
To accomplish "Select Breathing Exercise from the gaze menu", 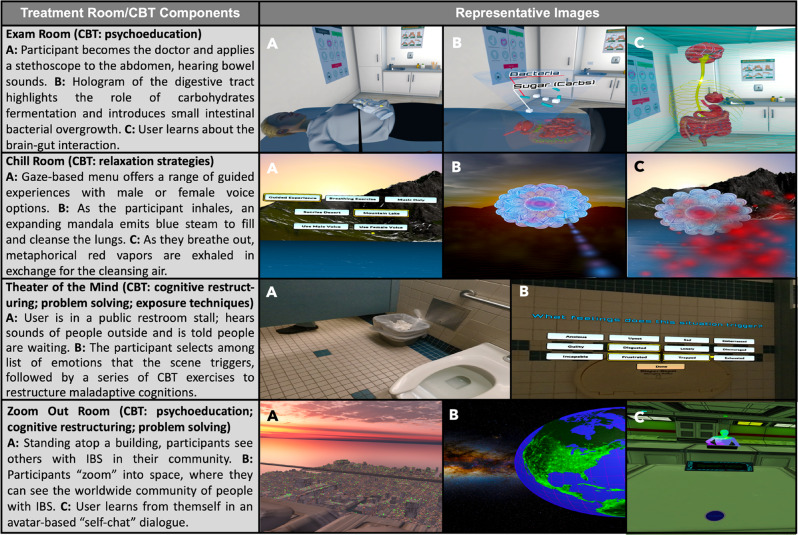I will (351, 197).
